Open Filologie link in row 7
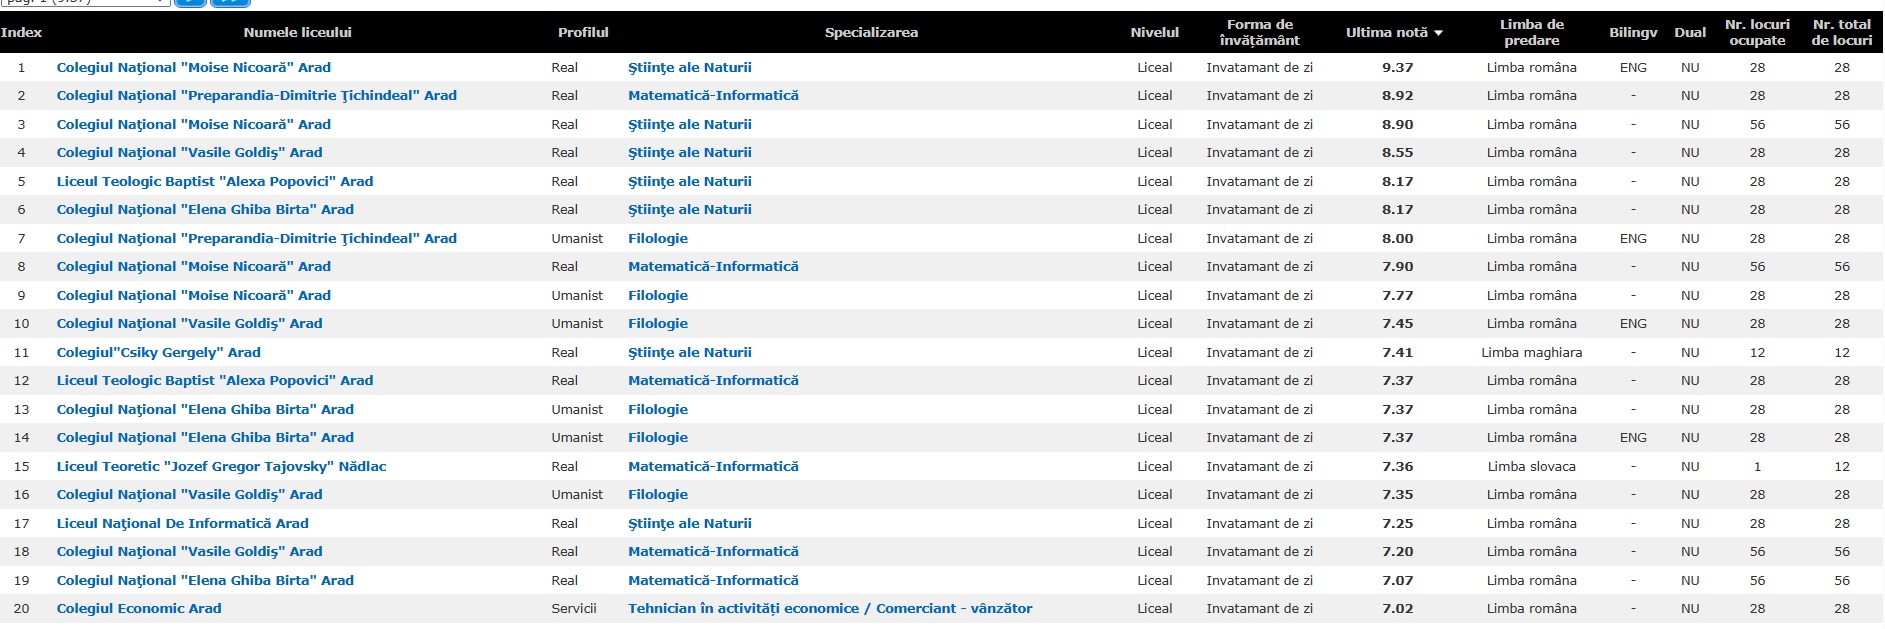 click(658, 238)
